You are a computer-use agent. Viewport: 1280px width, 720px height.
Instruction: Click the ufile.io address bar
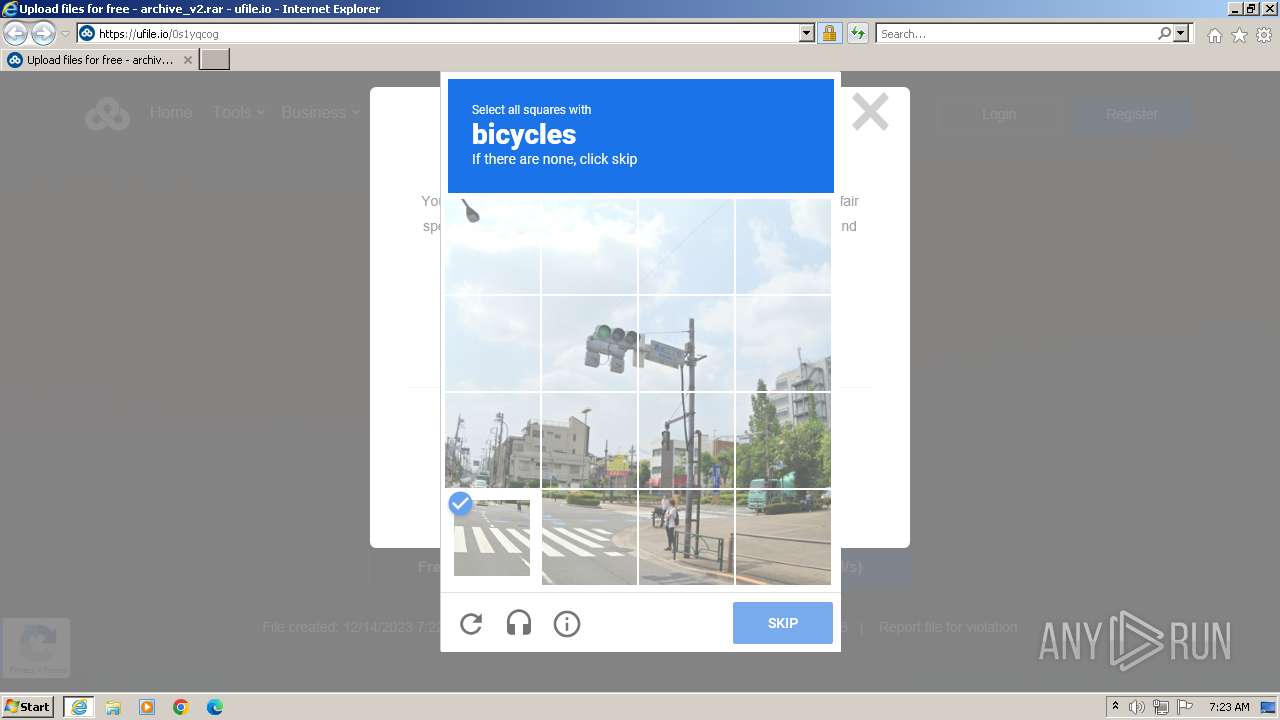point(446,33)
